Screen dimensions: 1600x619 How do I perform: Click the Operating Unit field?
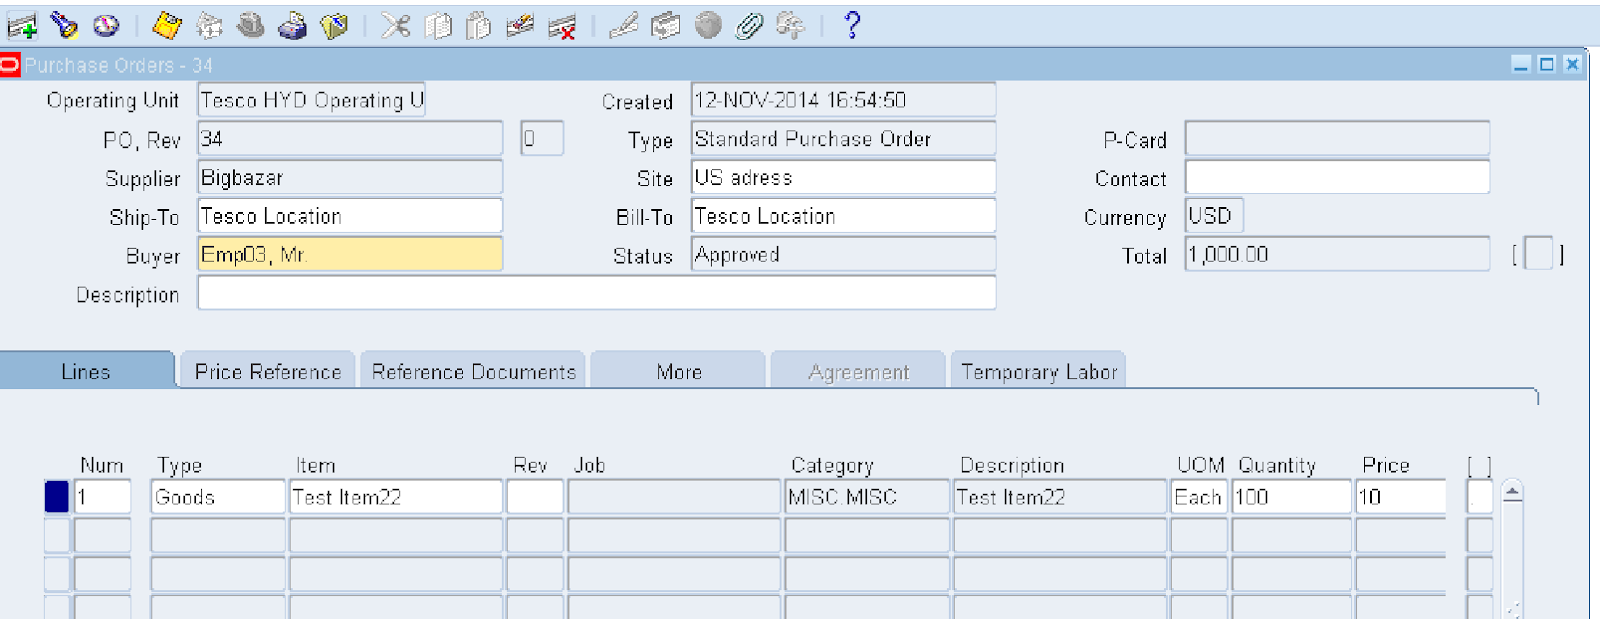pyautogui.click(x=311, y=100)
